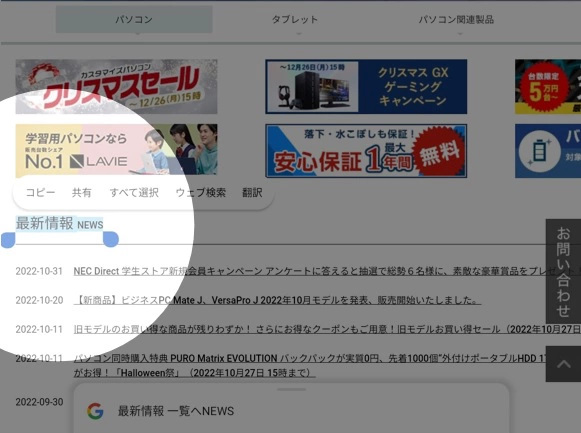
Task: Open the 【新商品】ビジネスPC Mate J news link
Action: 277,300
